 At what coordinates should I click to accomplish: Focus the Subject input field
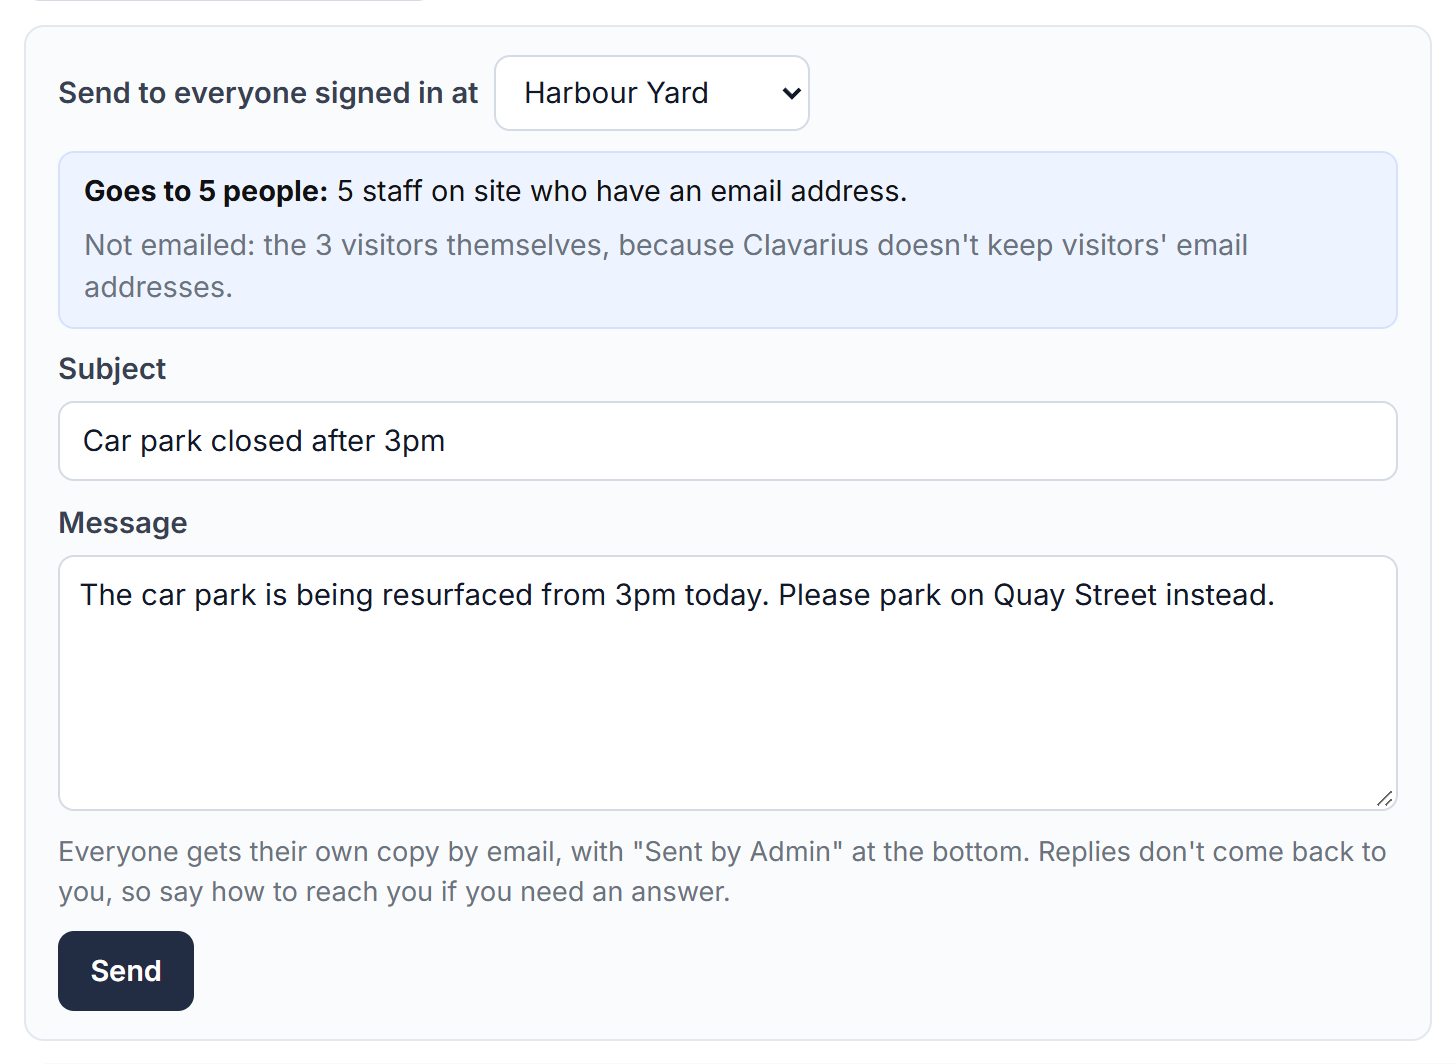[728, 441]
